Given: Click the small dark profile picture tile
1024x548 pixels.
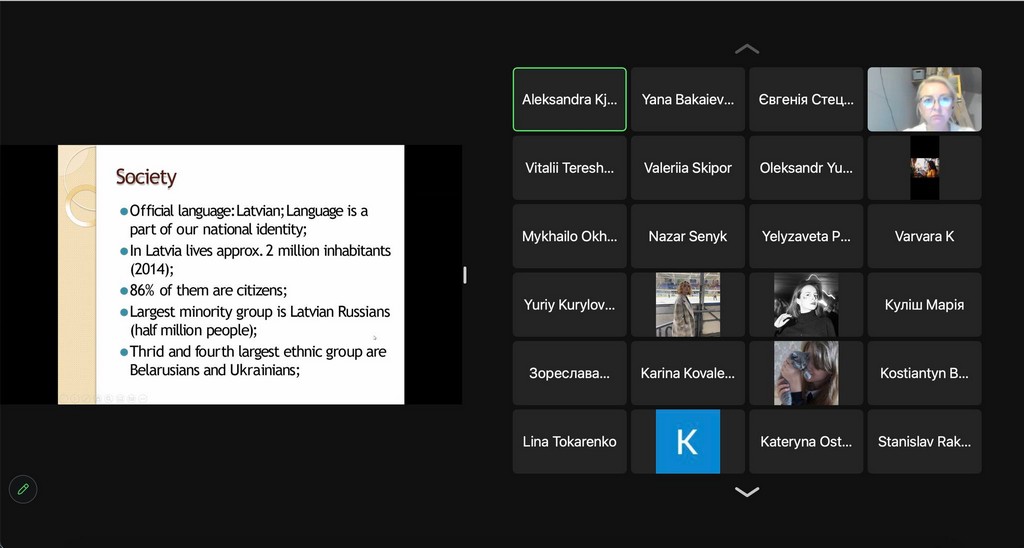Looking at the screenshot, I should coord(924,168).
